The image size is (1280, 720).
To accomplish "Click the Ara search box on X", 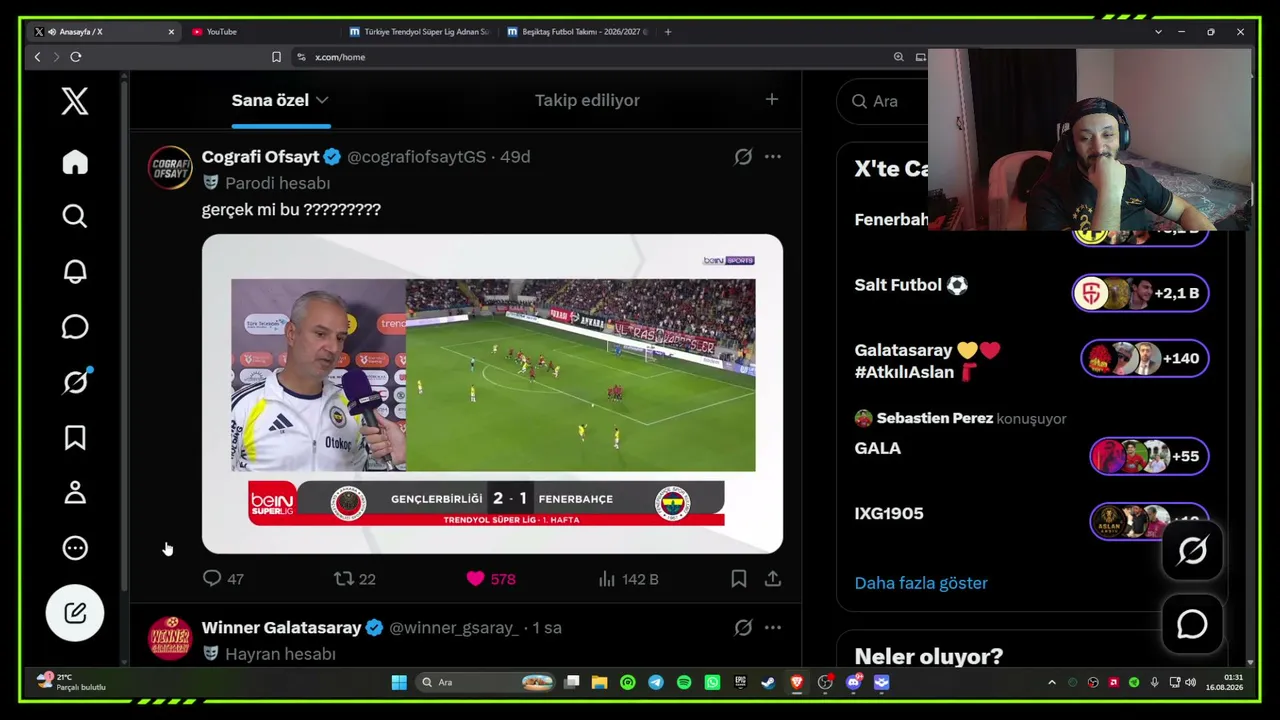I will pyautogui.click(x=884, y=101).
